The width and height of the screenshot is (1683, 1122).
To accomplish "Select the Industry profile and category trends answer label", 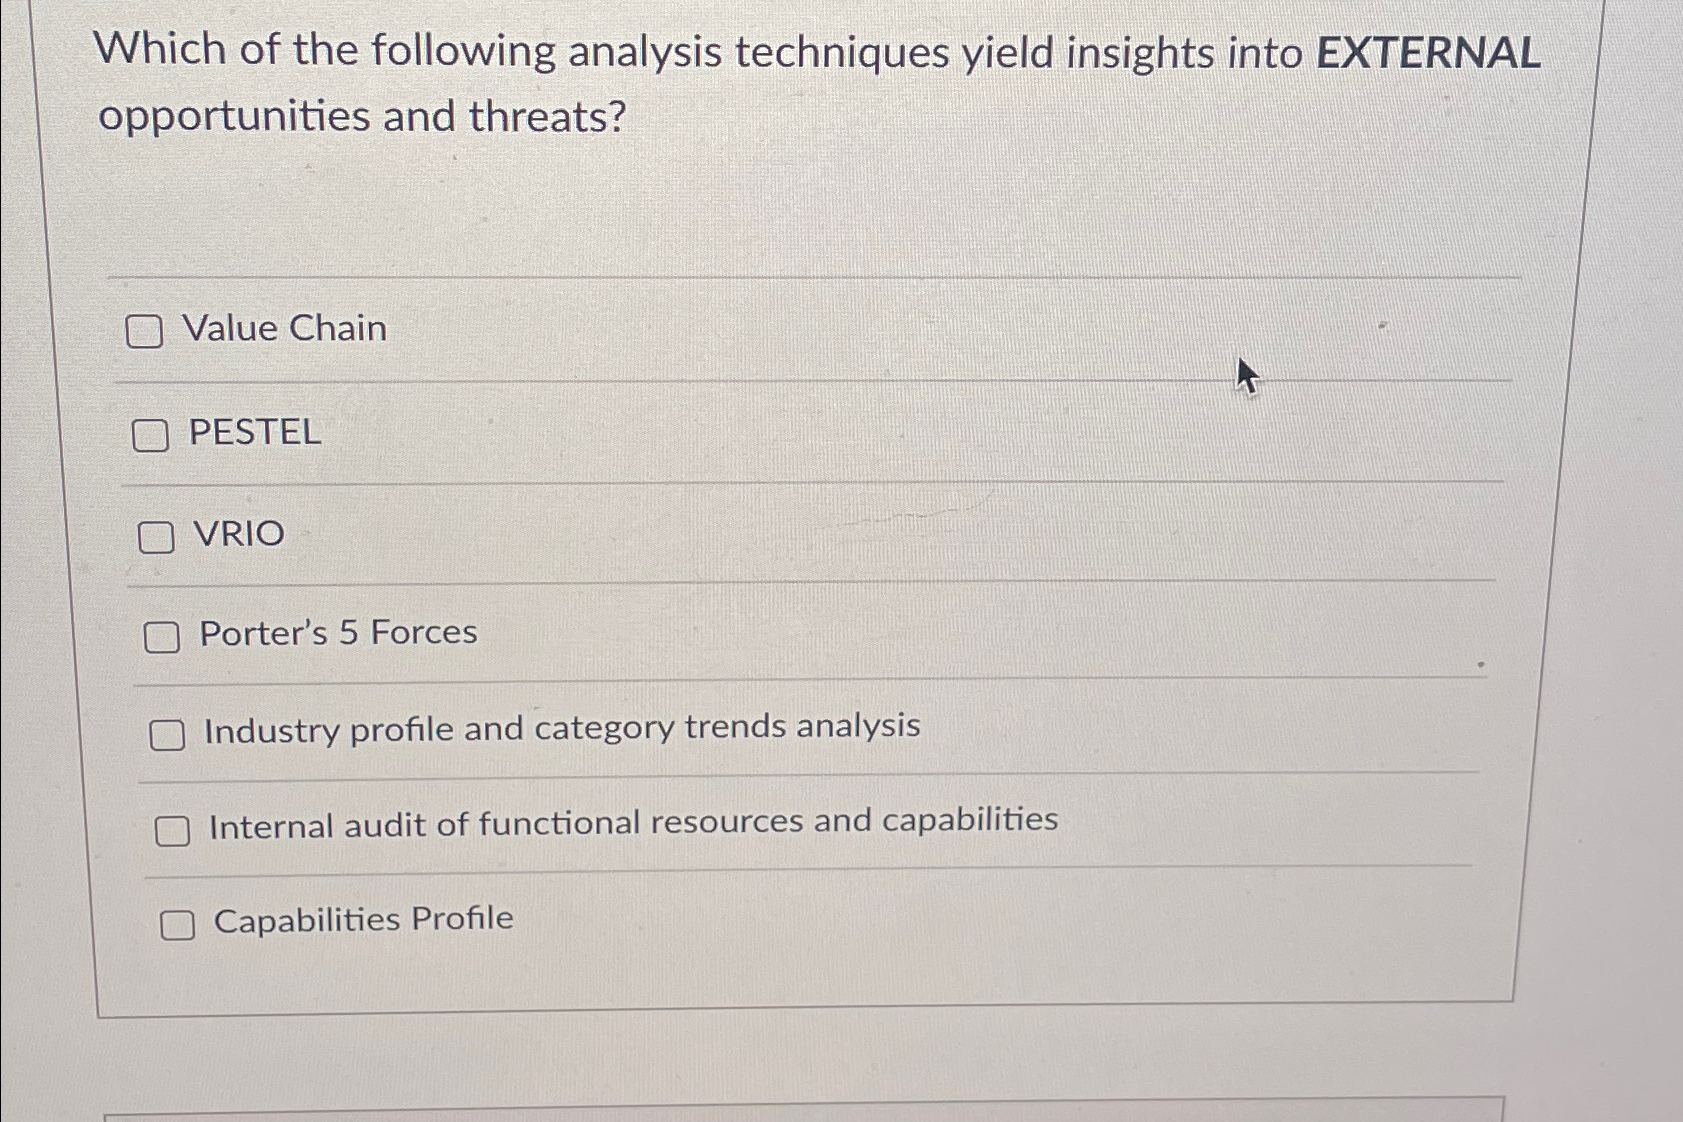I will coord(561,729).
